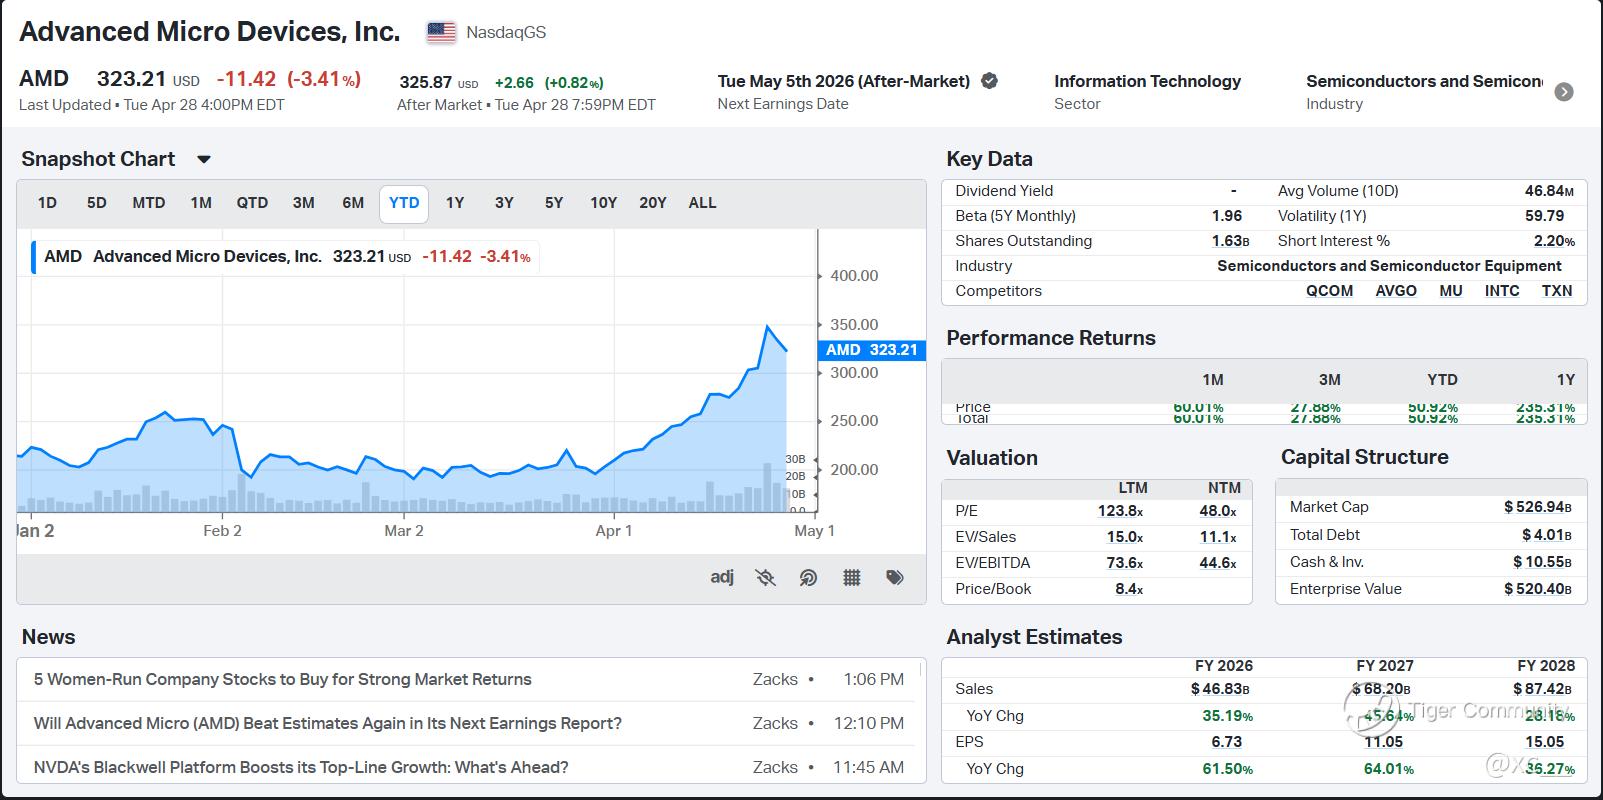
Task: Select the 1Y chart range tab
Action: 455,203
